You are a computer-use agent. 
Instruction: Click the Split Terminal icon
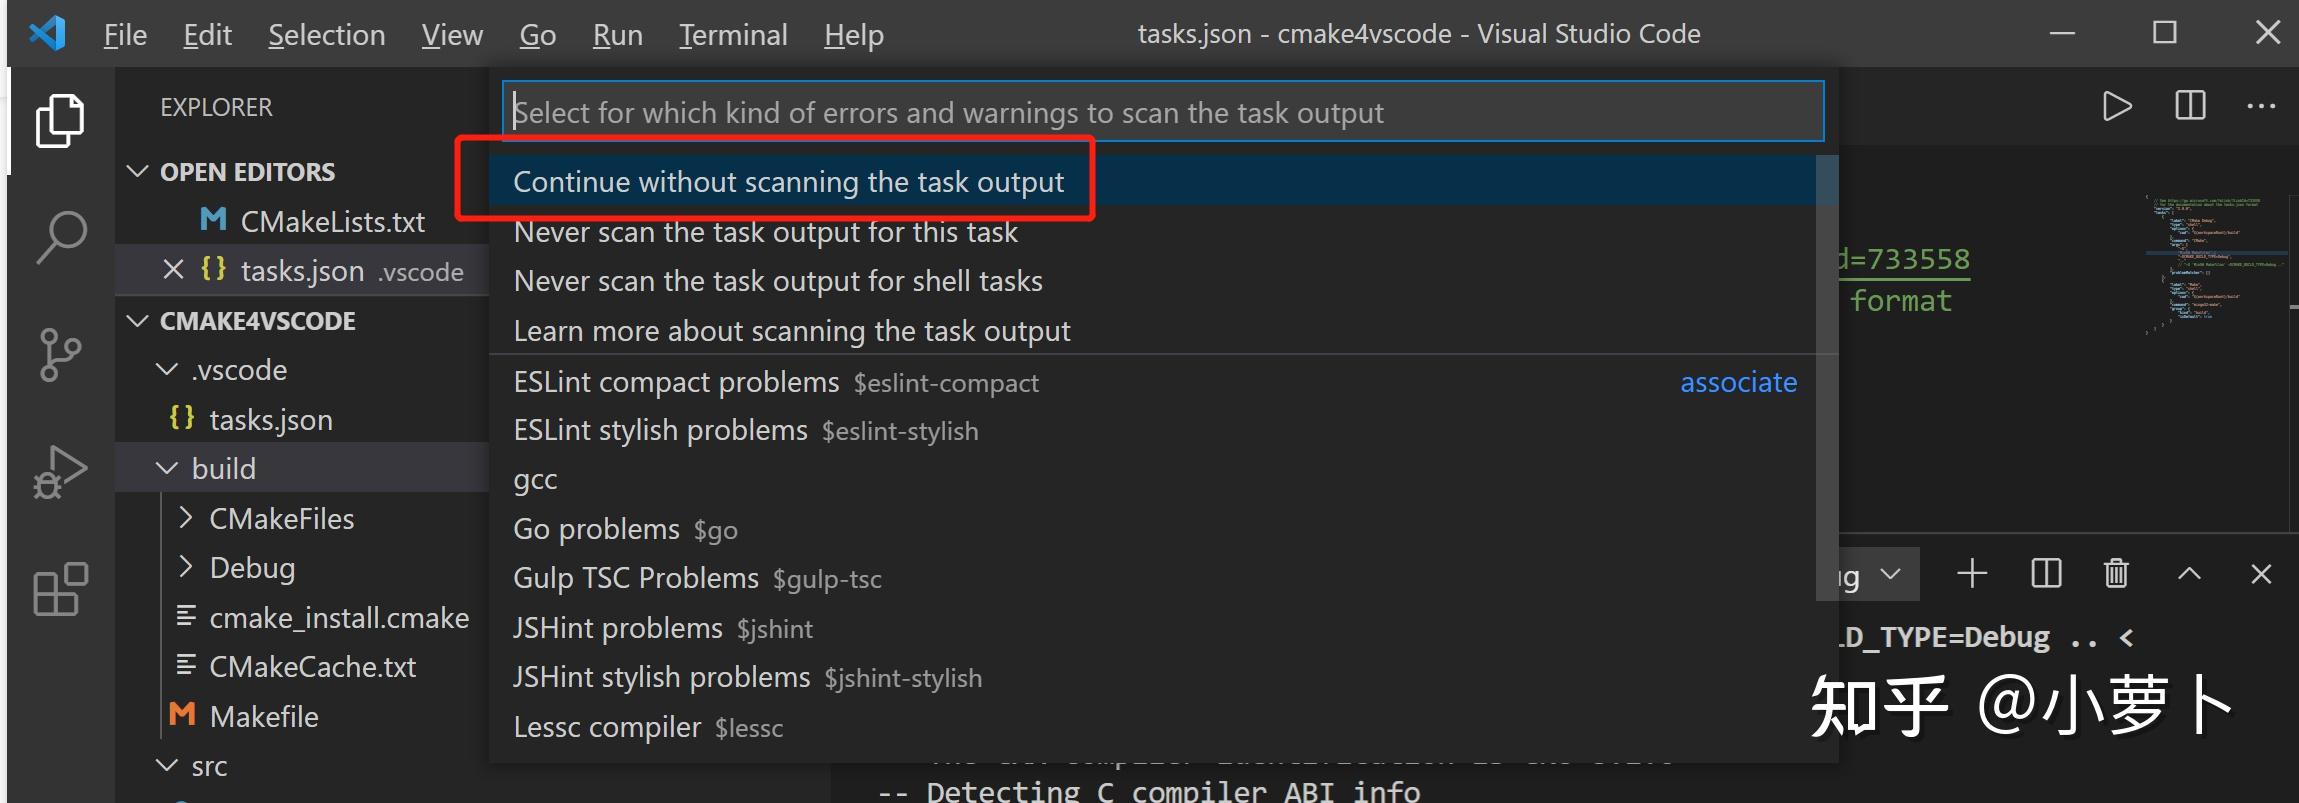coord(2044,573)
